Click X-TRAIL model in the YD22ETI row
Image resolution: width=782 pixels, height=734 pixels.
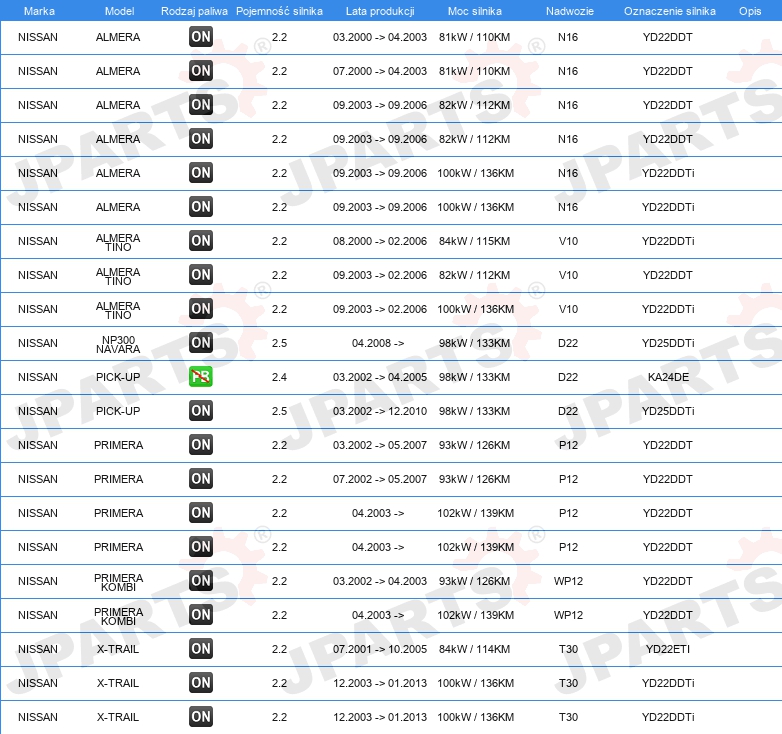pos(118,649)
